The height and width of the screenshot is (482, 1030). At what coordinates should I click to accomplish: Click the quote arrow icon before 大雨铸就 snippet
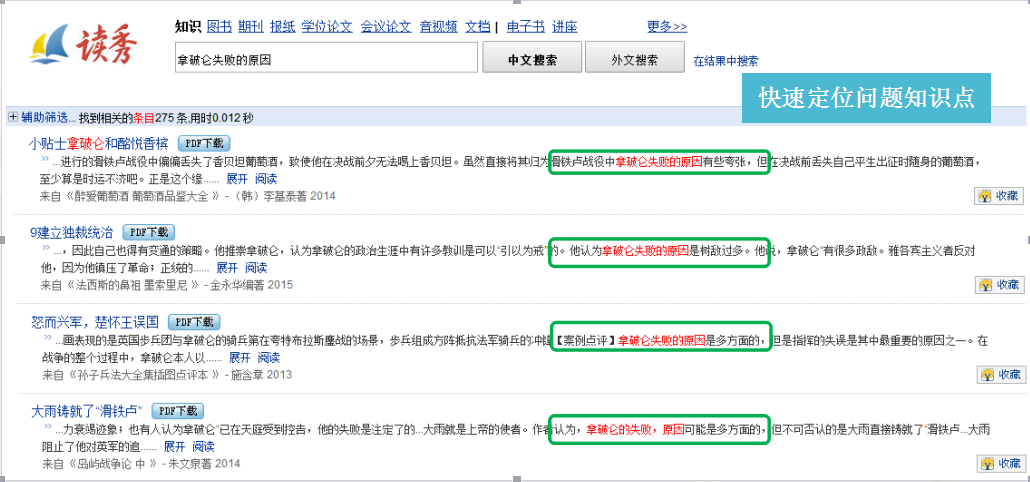click(x=47, y=427)
